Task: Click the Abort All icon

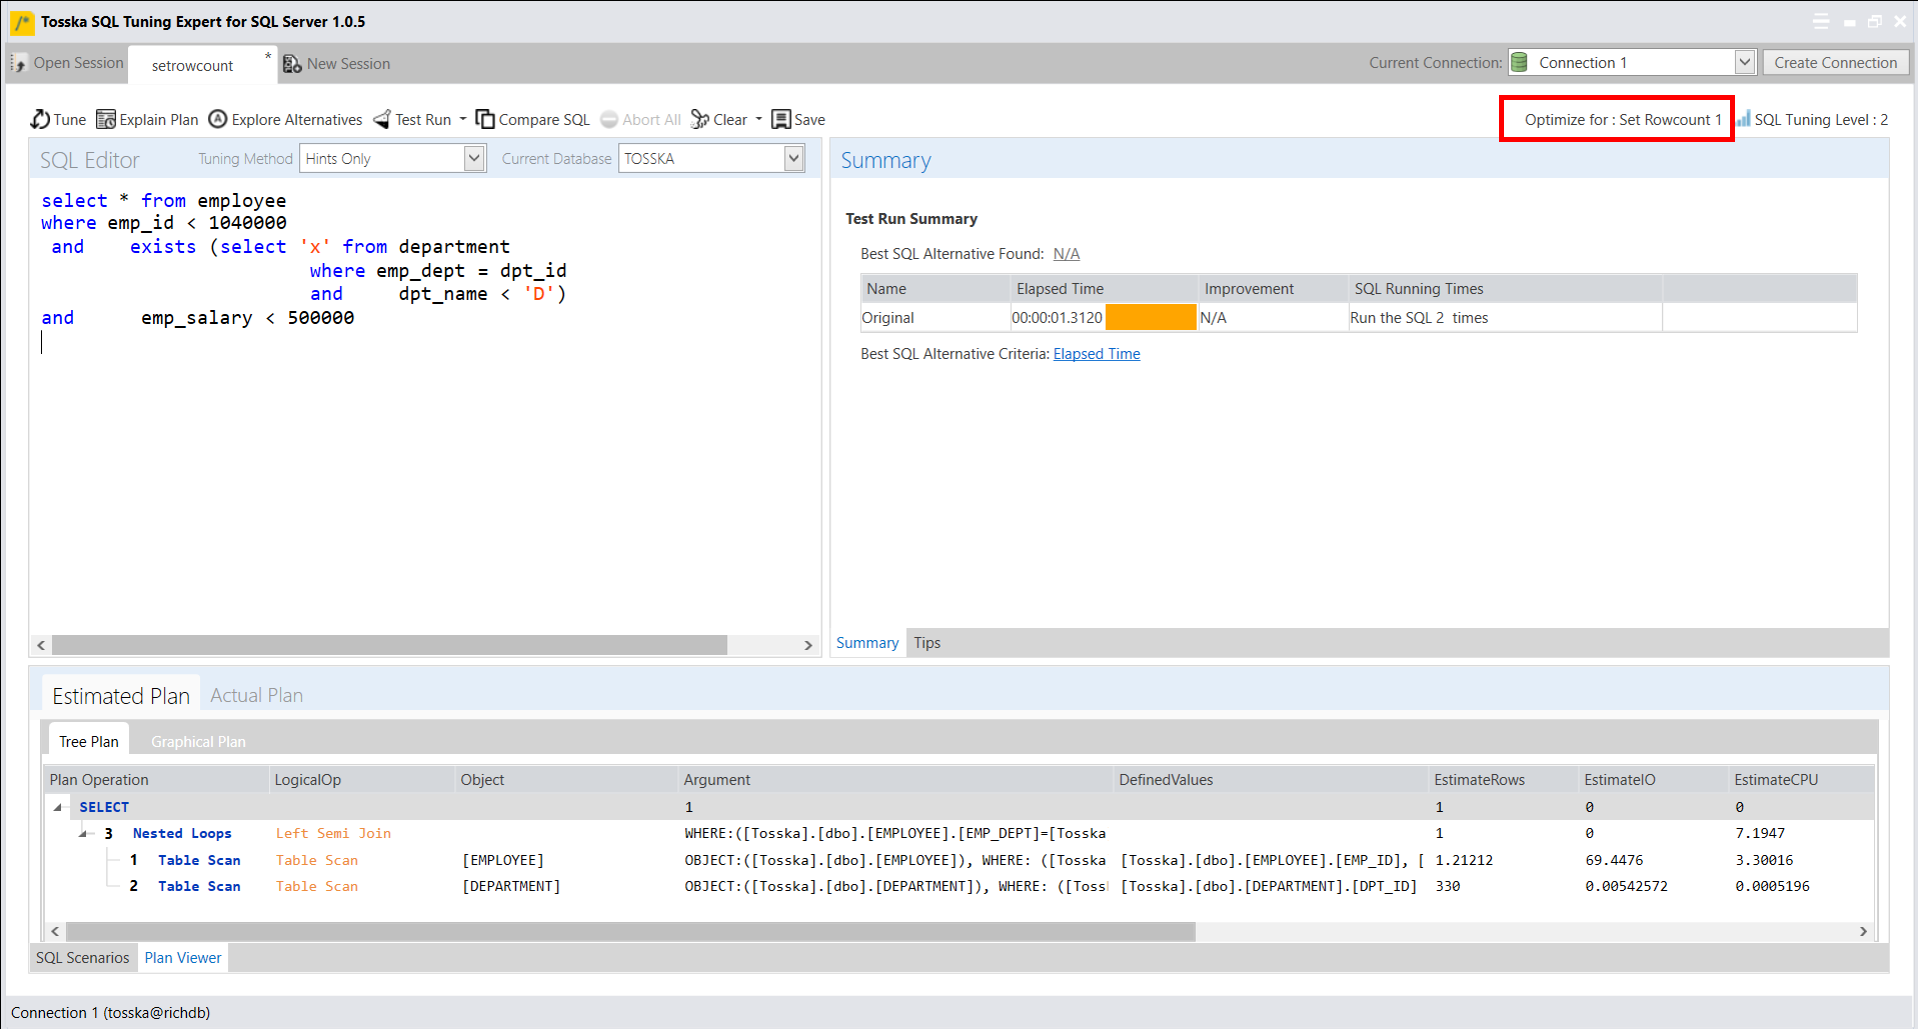Action: (609, 119)
